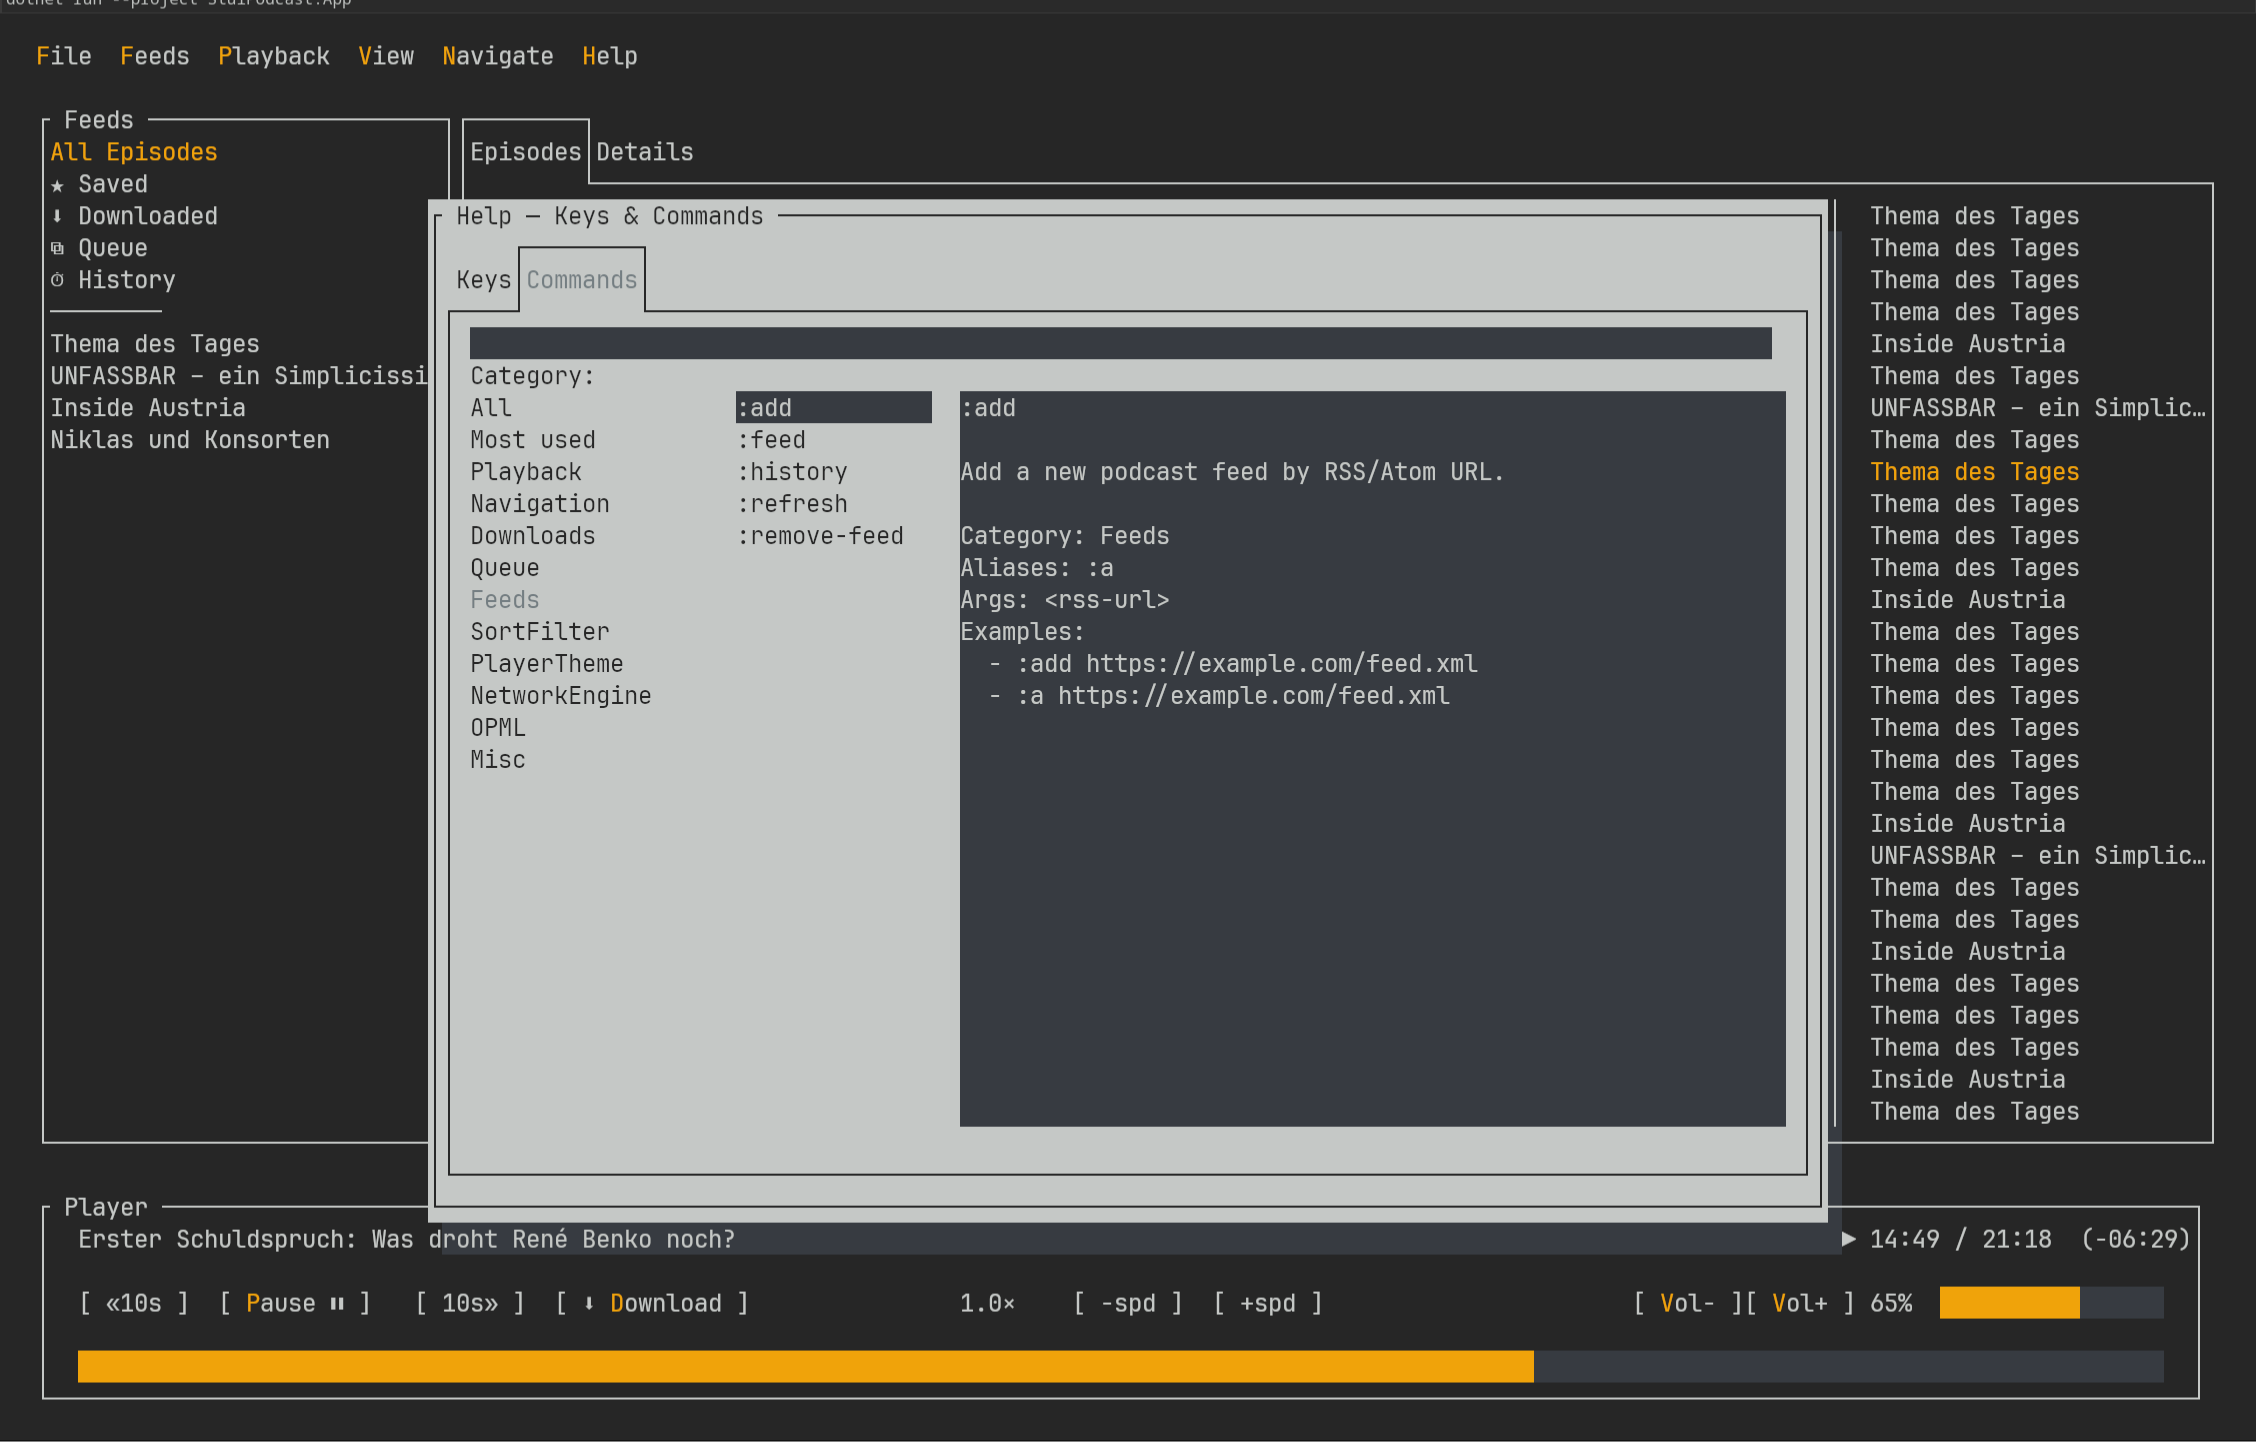The height and width of the screenshot is (1443, 2257).
Task: Open the History clock item in Feeds
Action: [x=126, y=280]
